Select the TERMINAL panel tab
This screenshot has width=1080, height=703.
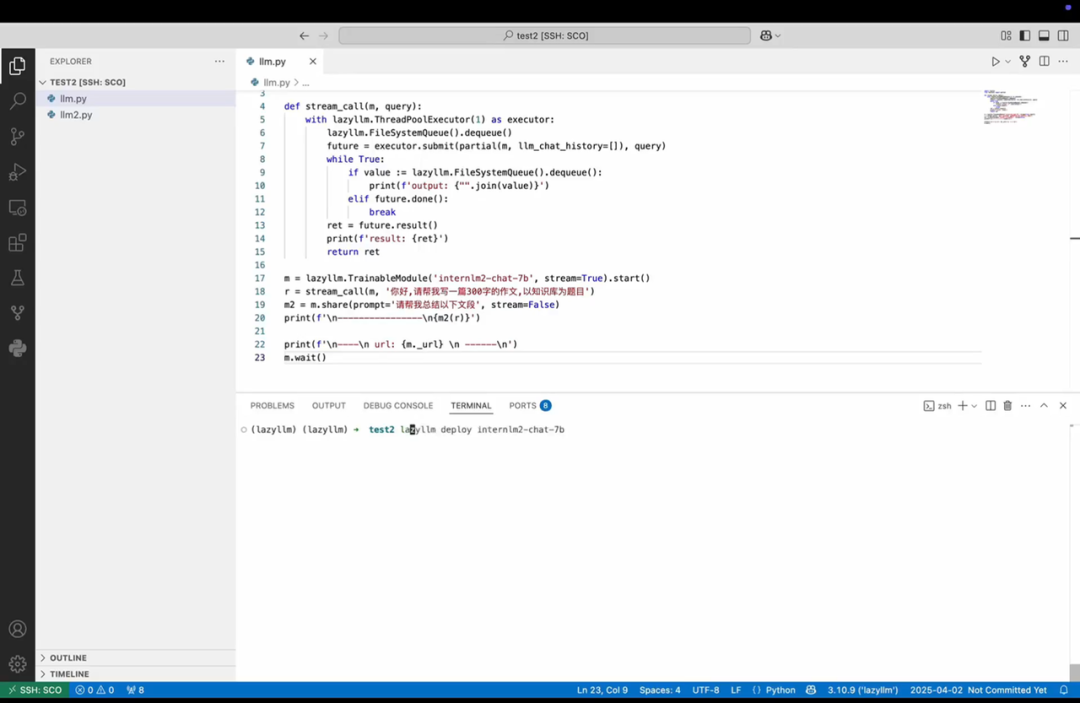471,406
